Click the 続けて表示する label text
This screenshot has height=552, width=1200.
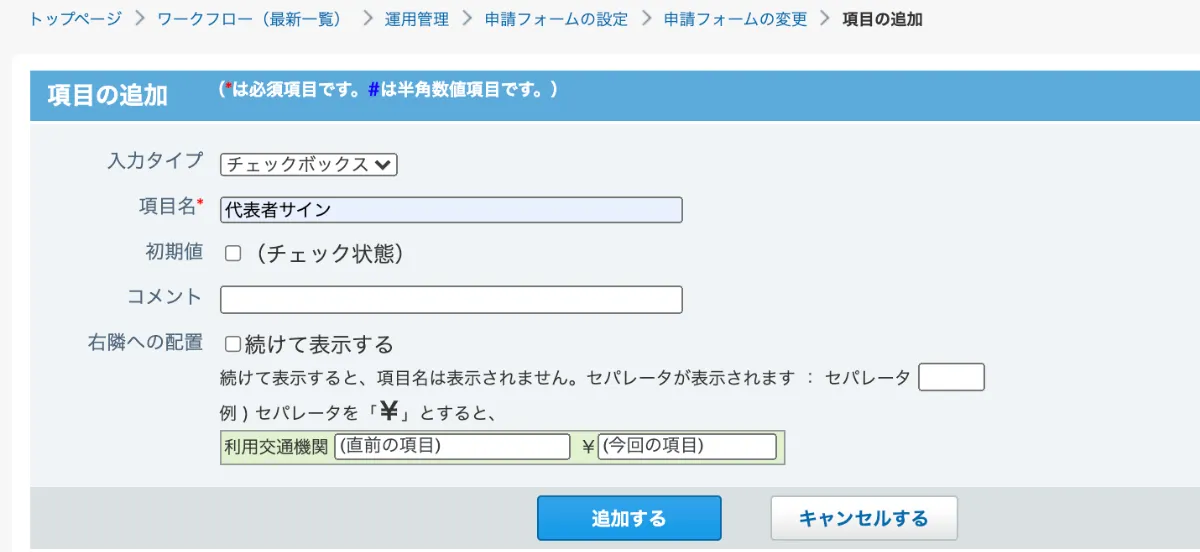point(319,345)
